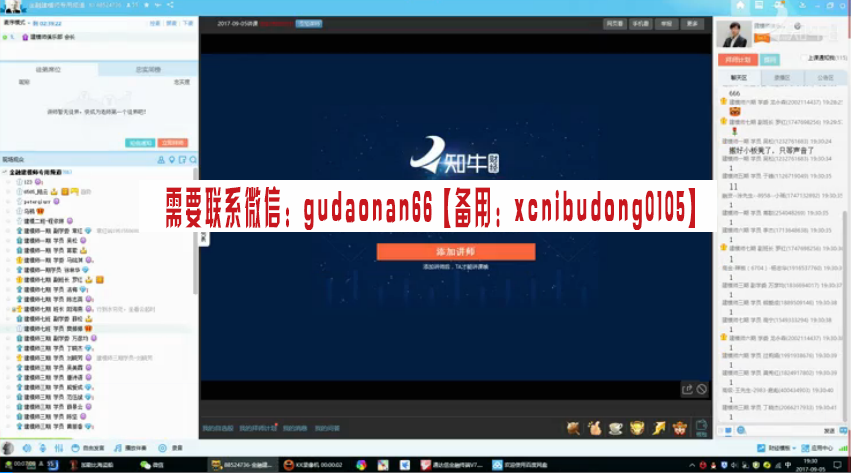Viewport: 851px width, 473px height.
Task: Click the microphone icon in bottom bar
Action: pos(43,448)
